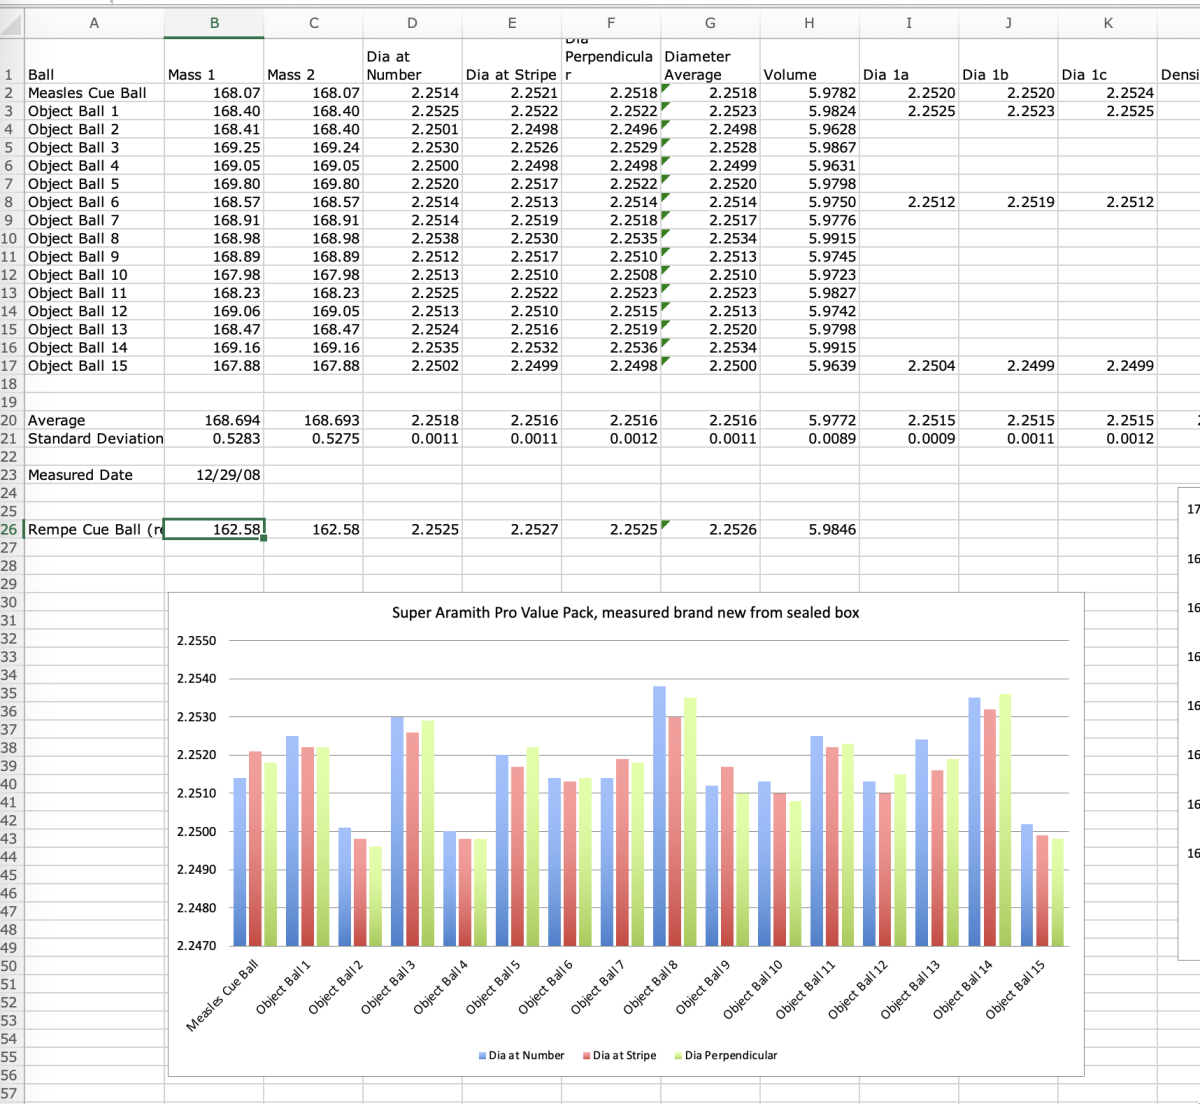Click the green Dia Perpendicular legend swatch
Image resolution: width=1200 pixels, height=1104 pixels.
[679, 1056]
